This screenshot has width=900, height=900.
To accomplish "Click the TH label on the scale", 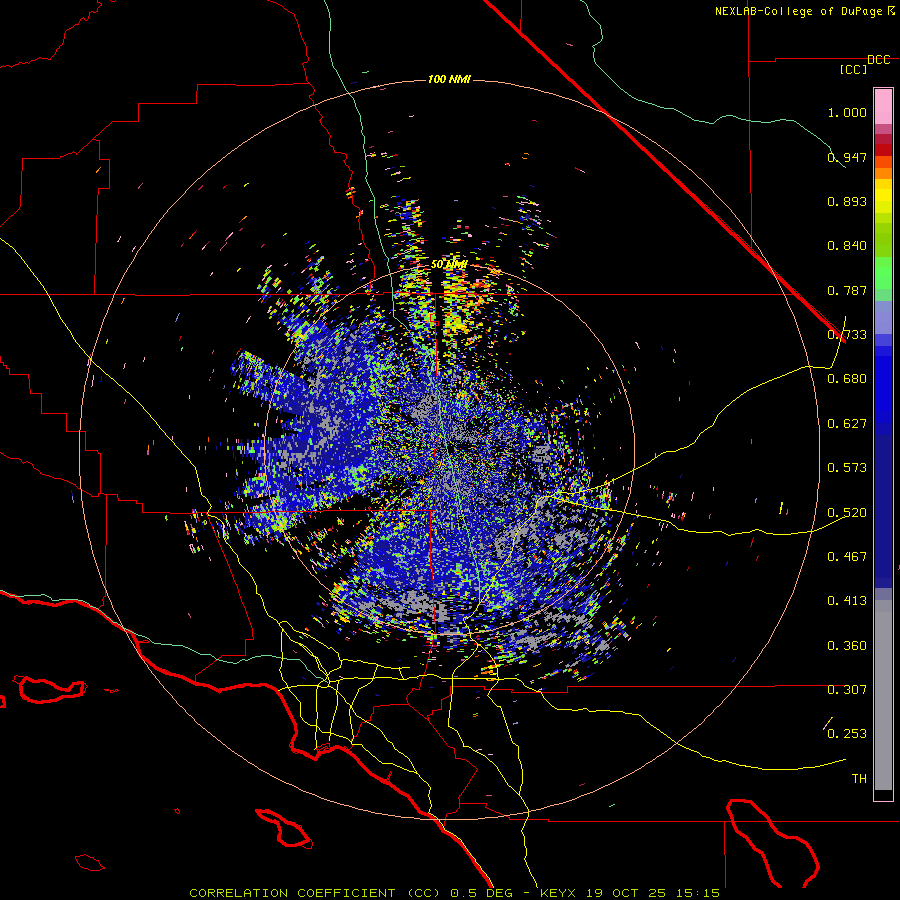I will (859, 779).
